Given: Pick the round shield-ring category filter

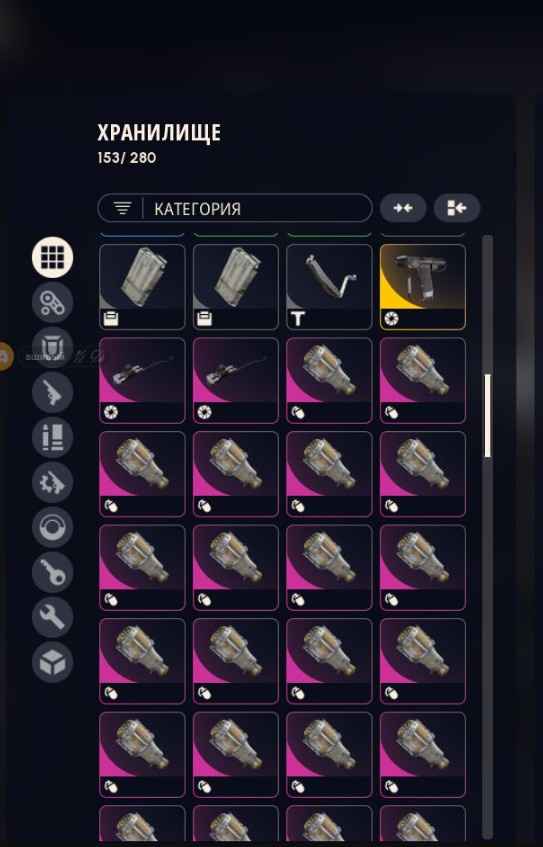Looking at the screenshot, I should [52, 527].
